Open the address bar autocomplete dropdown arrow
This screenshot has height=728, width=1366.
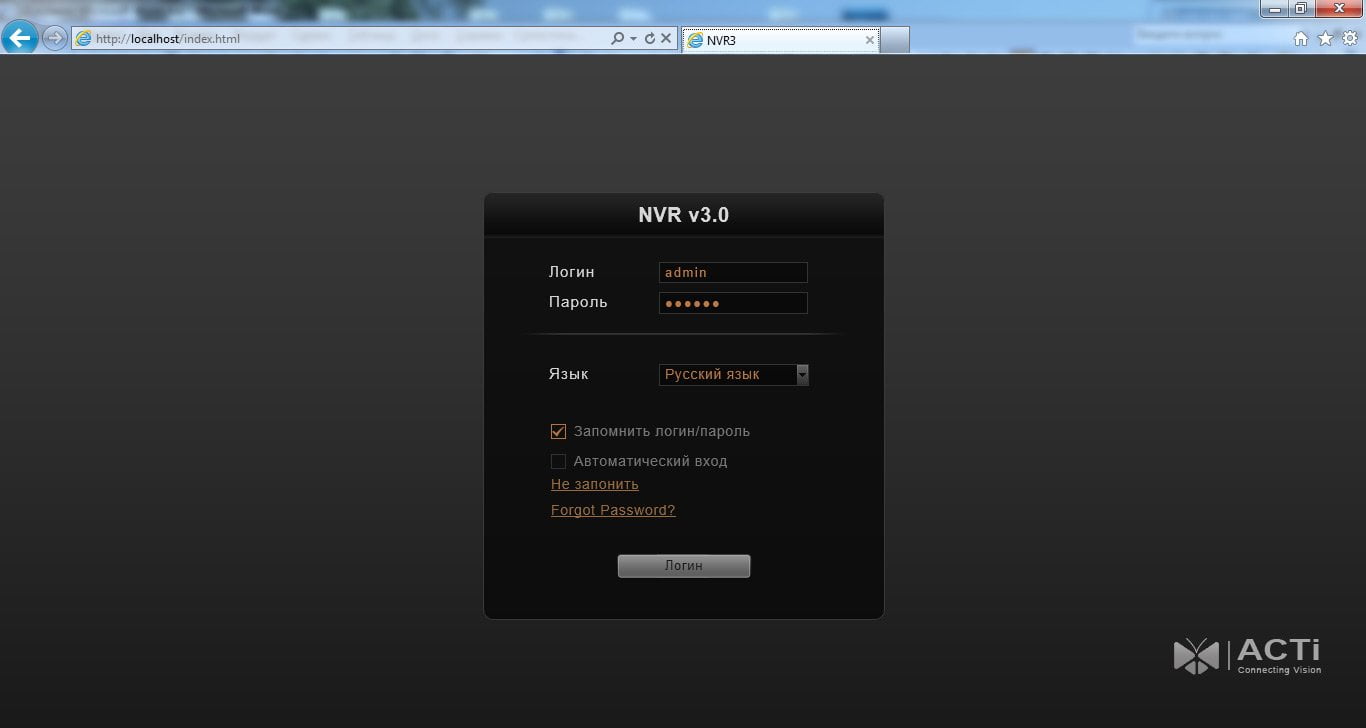point(633,39)
